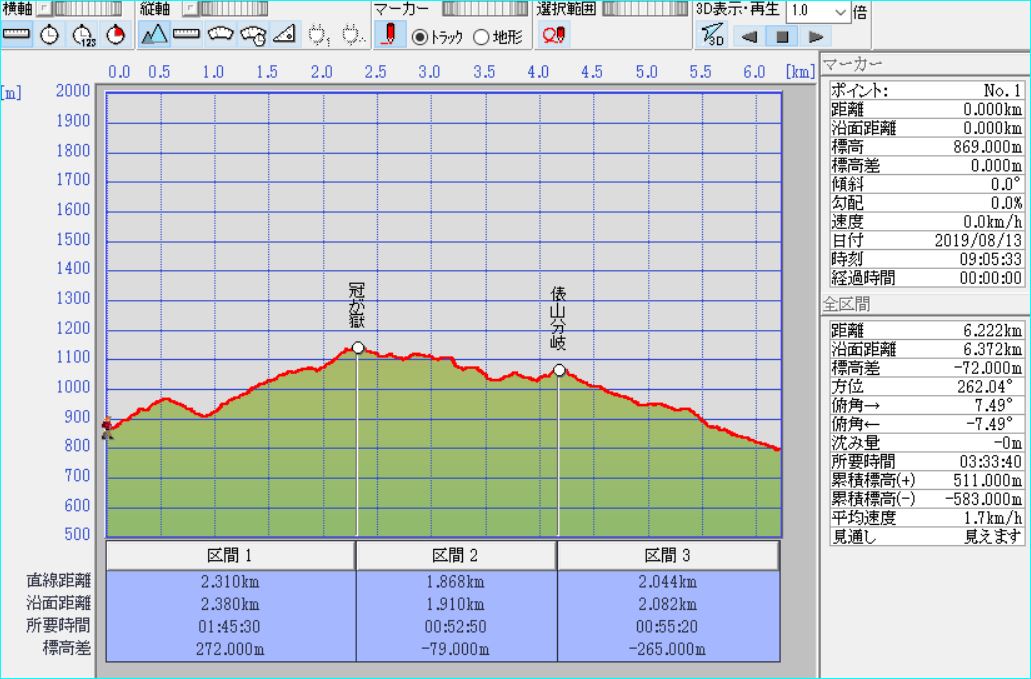Stop the 3D playback
Image resolution: width=1031 pixels, height=679 pixels.
click(x=782, y=37)
